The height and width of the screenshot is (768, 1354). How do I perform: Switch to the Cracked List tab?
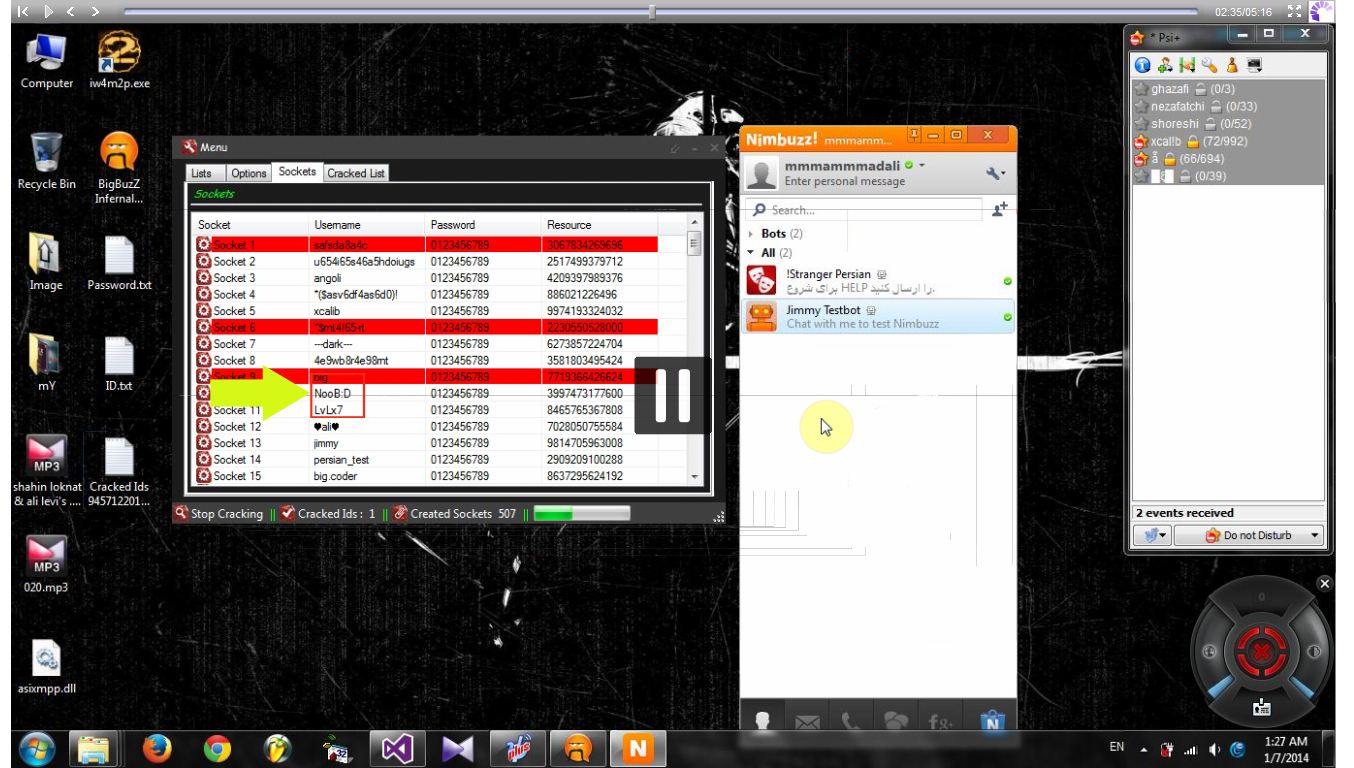(x=356, y=173)
